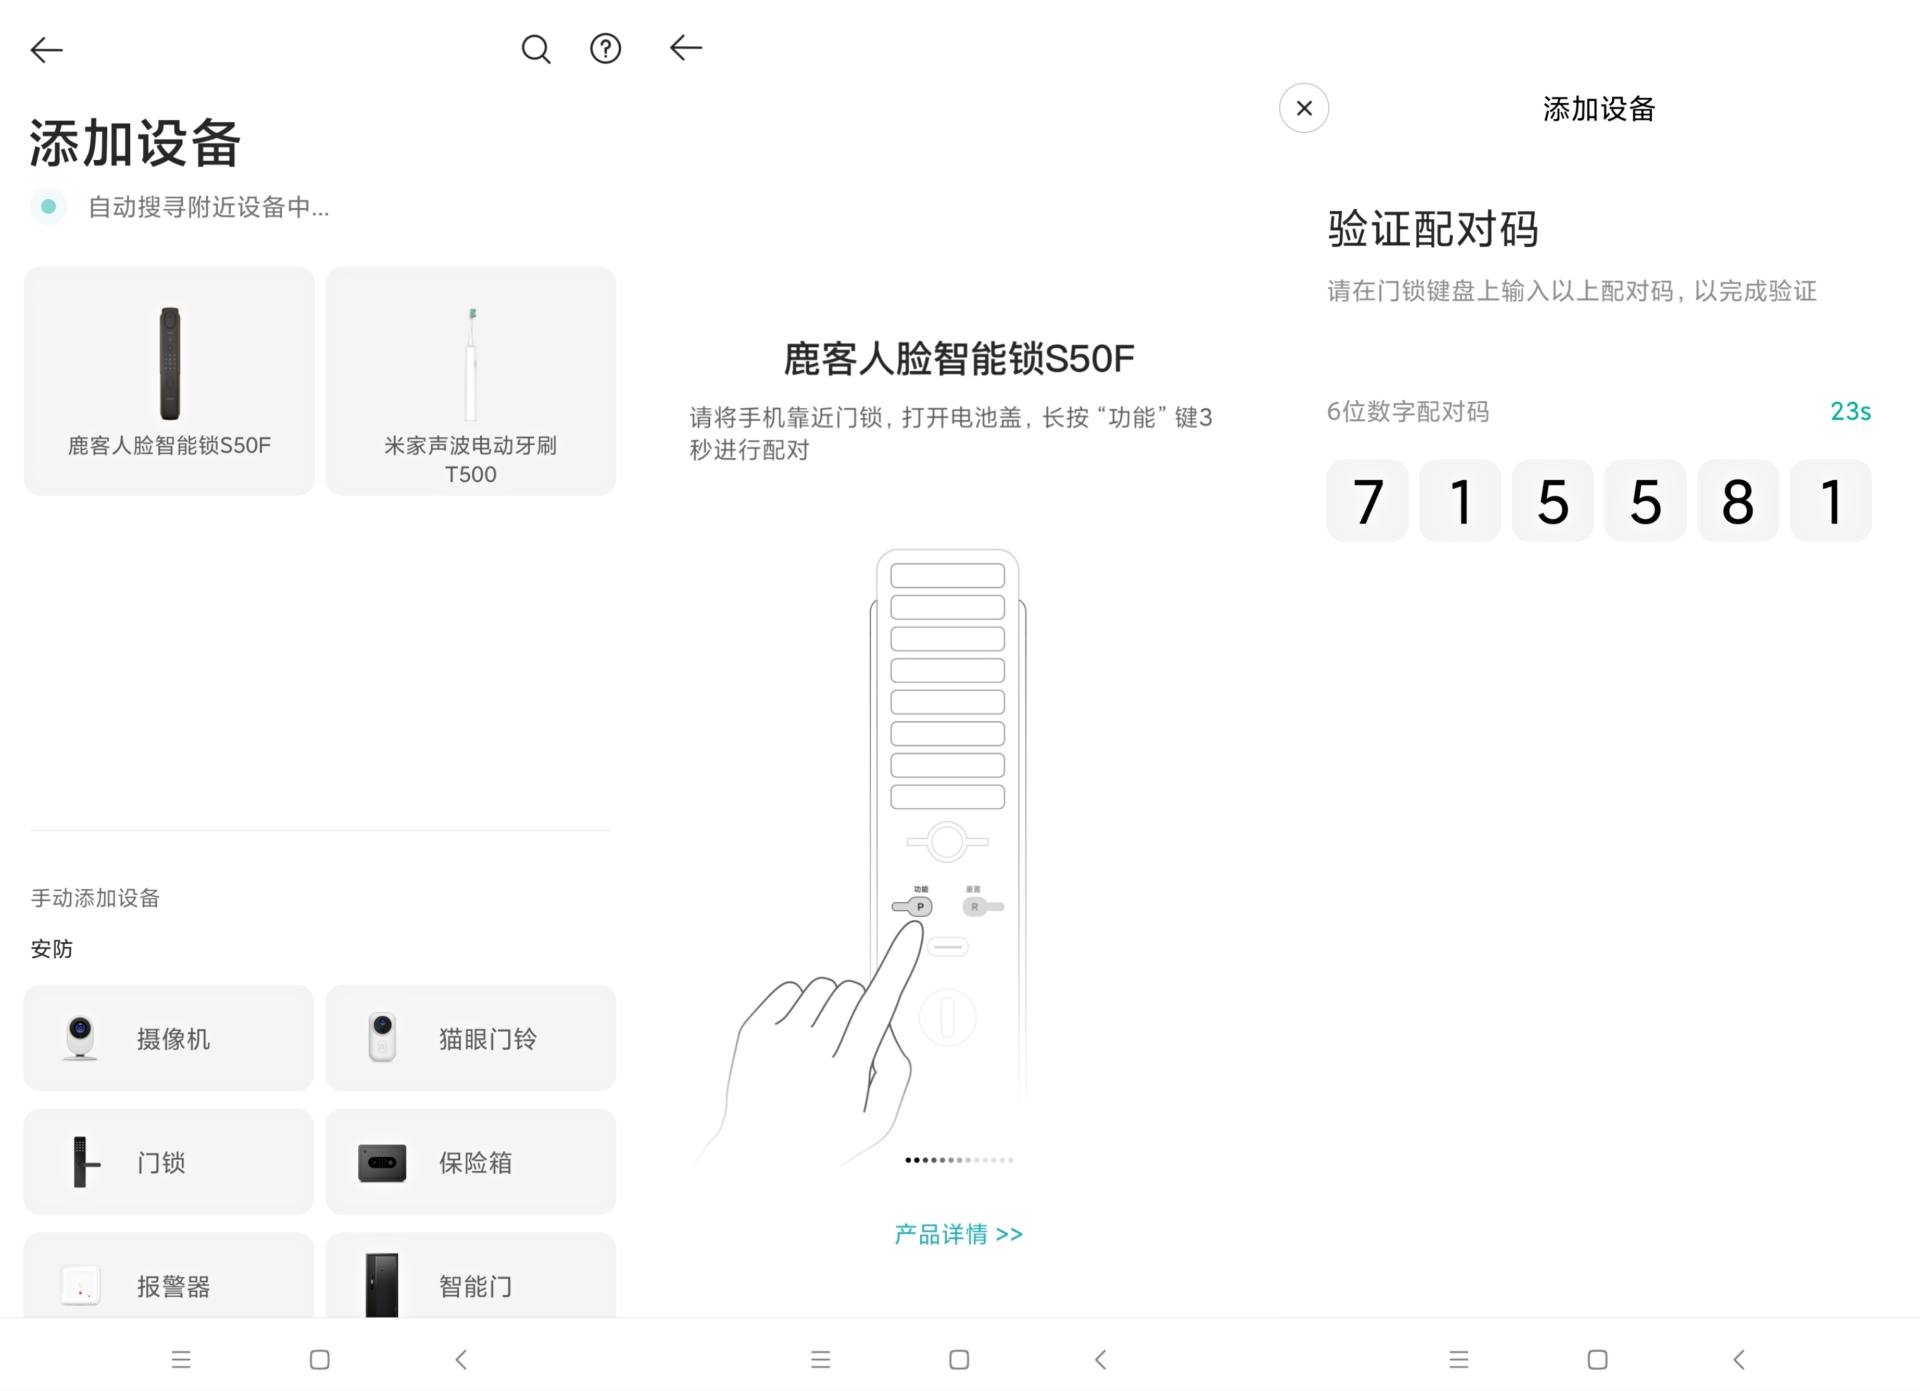Dismiss pairing page with the × button

1303,108
